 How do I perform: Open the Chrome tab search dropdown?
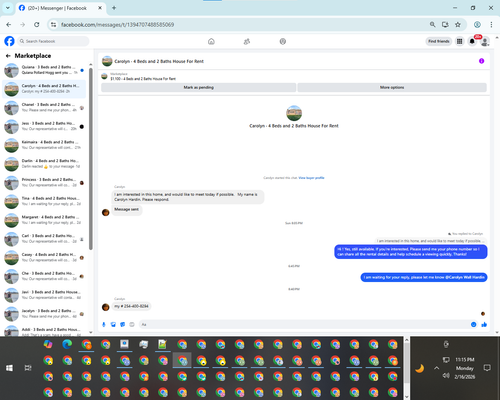point(8,8)
